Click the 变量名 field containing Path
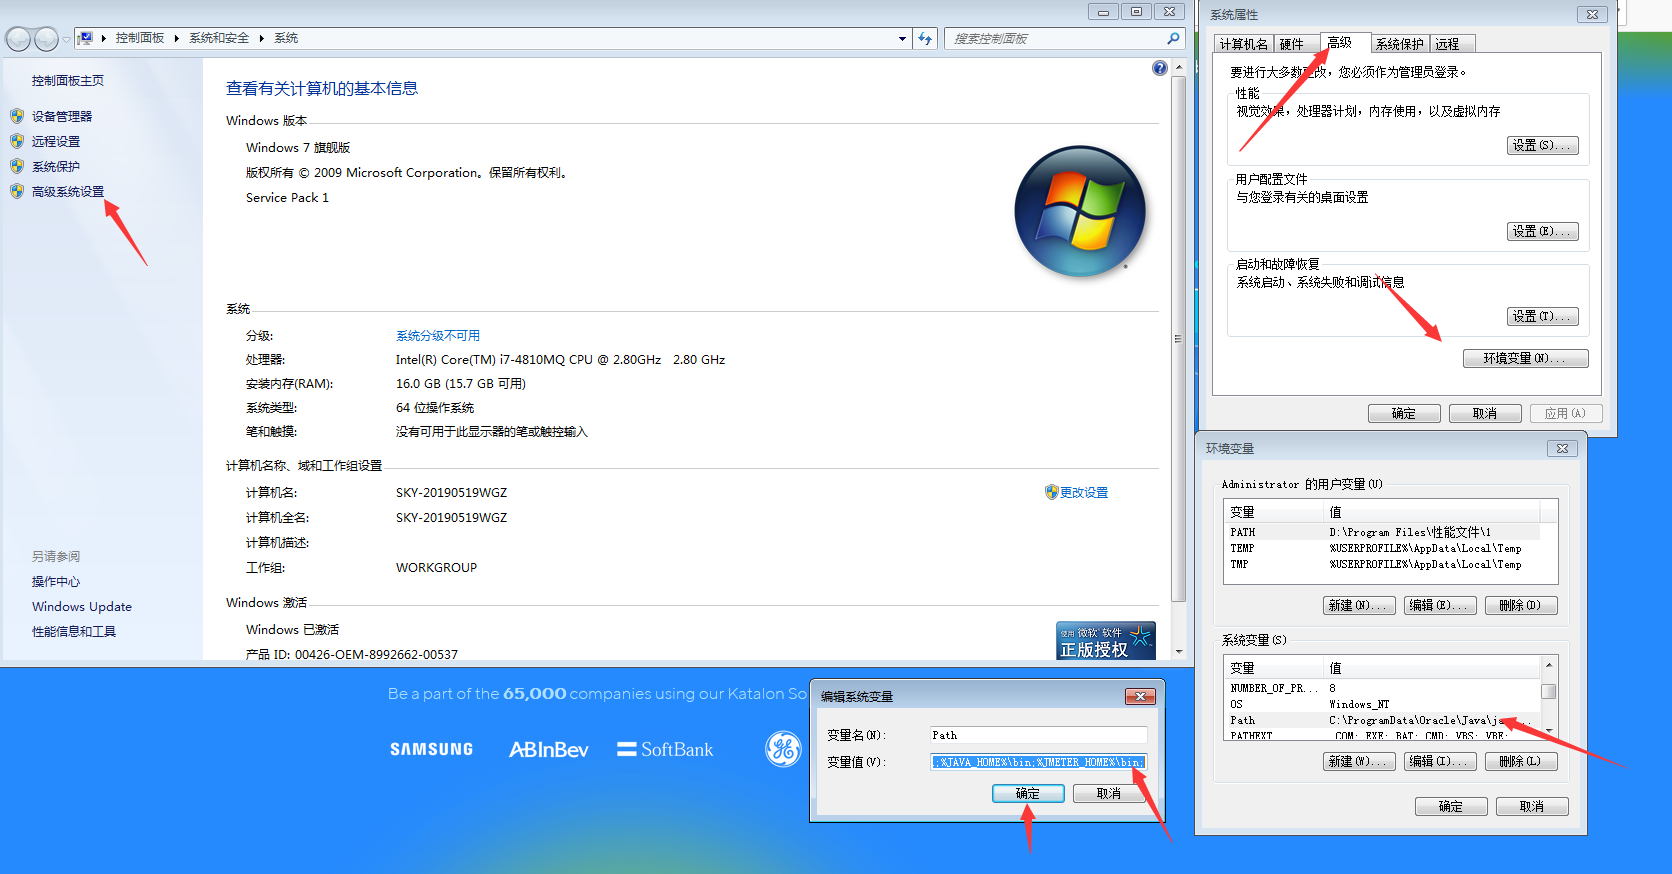The image size is (1672, 874). pyautogui.click(x=1038, y=735)
